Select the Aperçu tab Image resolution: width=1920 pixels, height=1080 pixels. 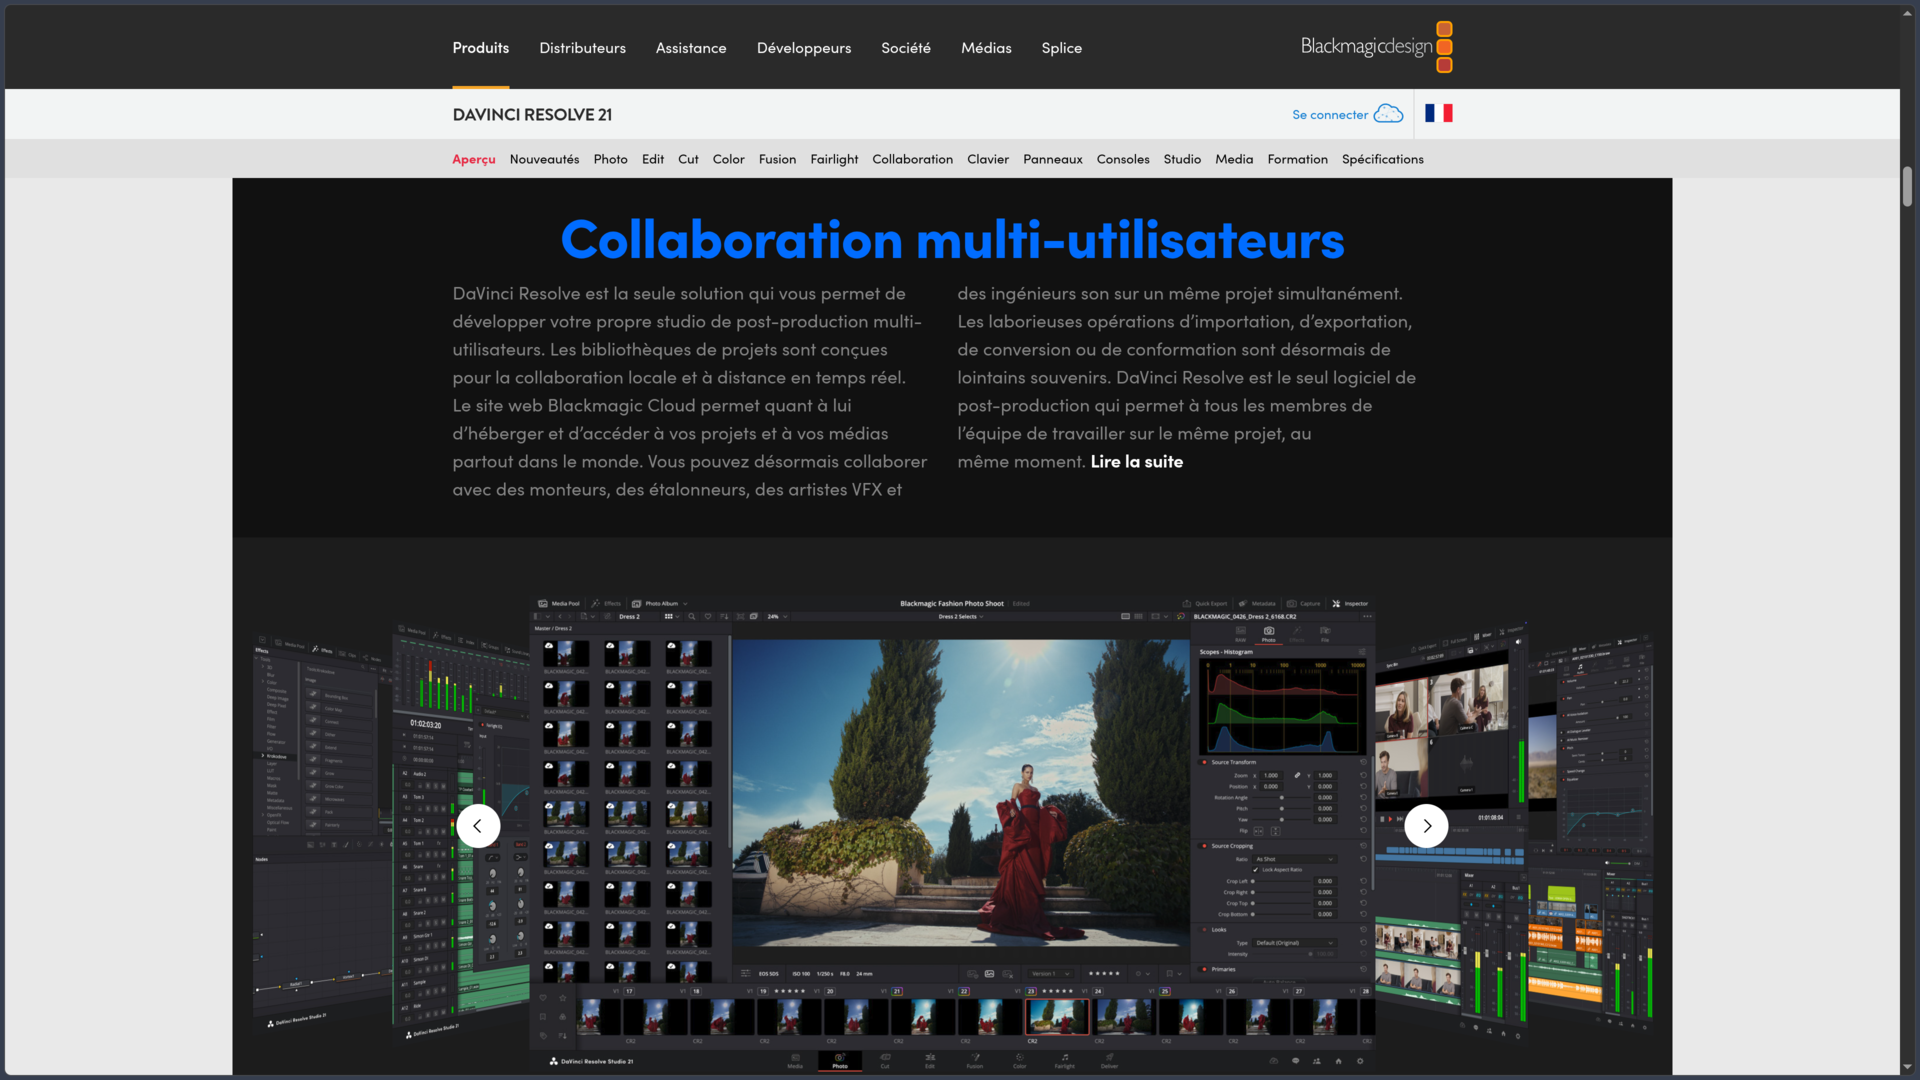click(474, 159)
